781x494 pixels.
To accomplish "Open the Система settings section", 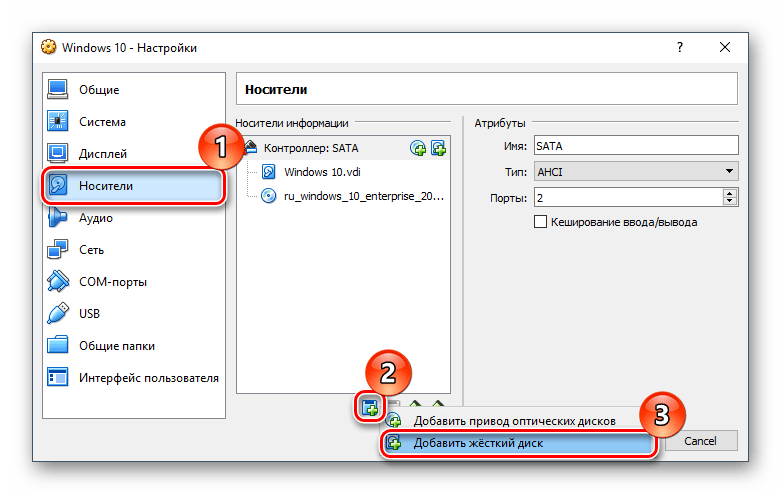I will pos(133,122).
